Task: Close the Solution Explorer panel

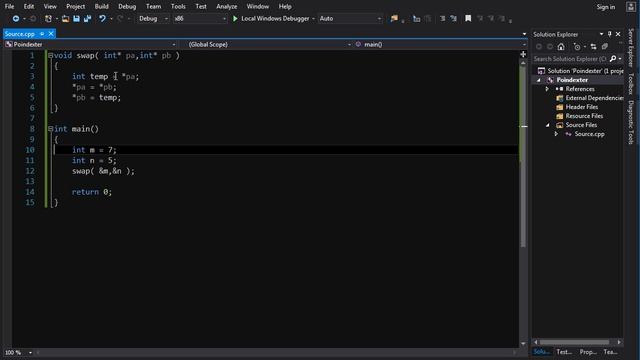Action: (618, 34)
